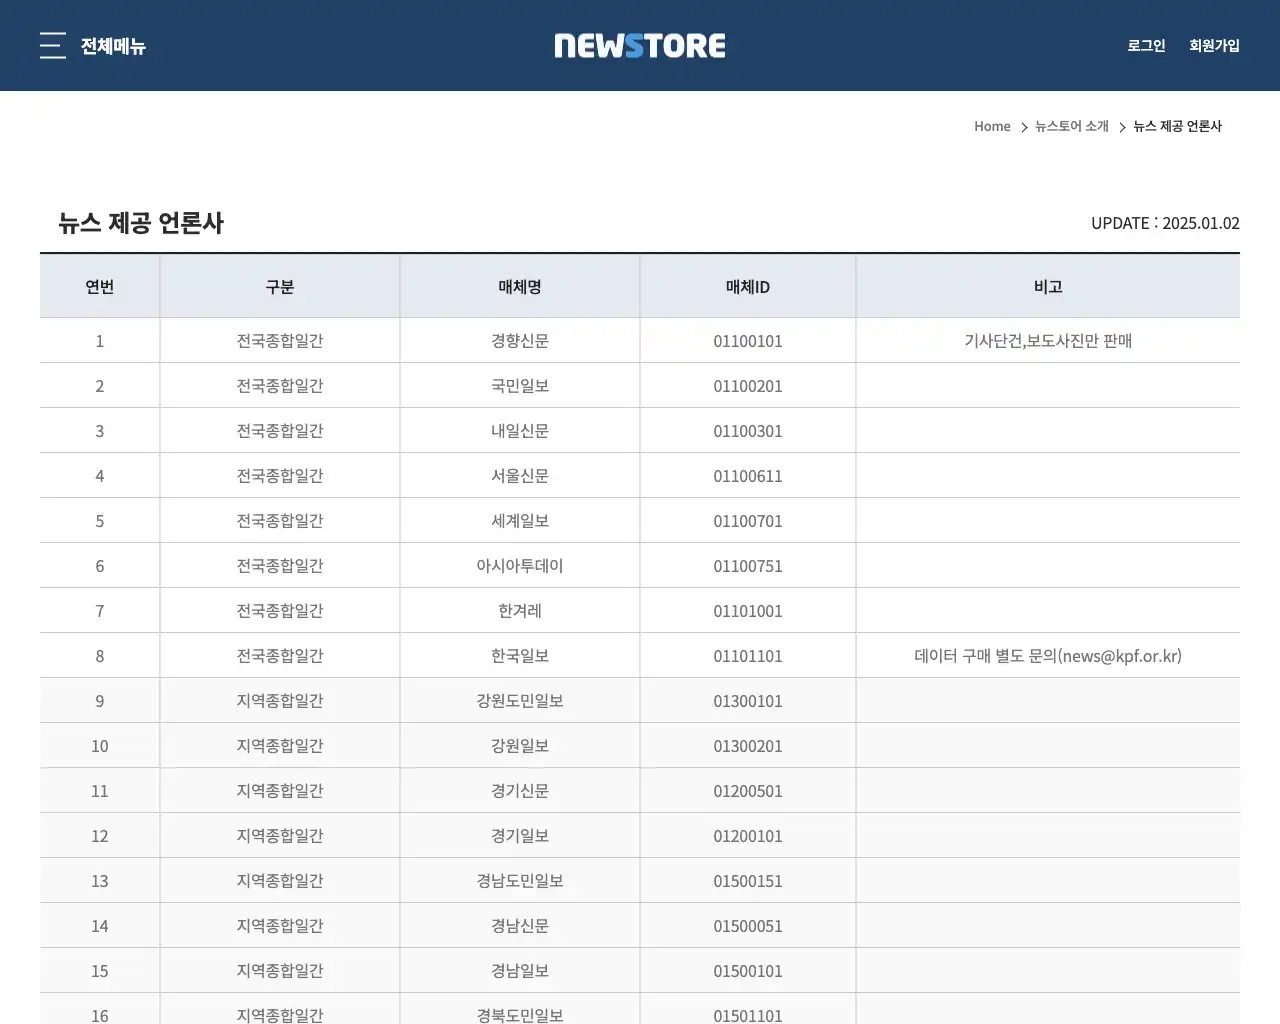This screenshot has height=1024, width=1280.
Task: Open the 로그인 page
Action: click(x=1146, y=46)
